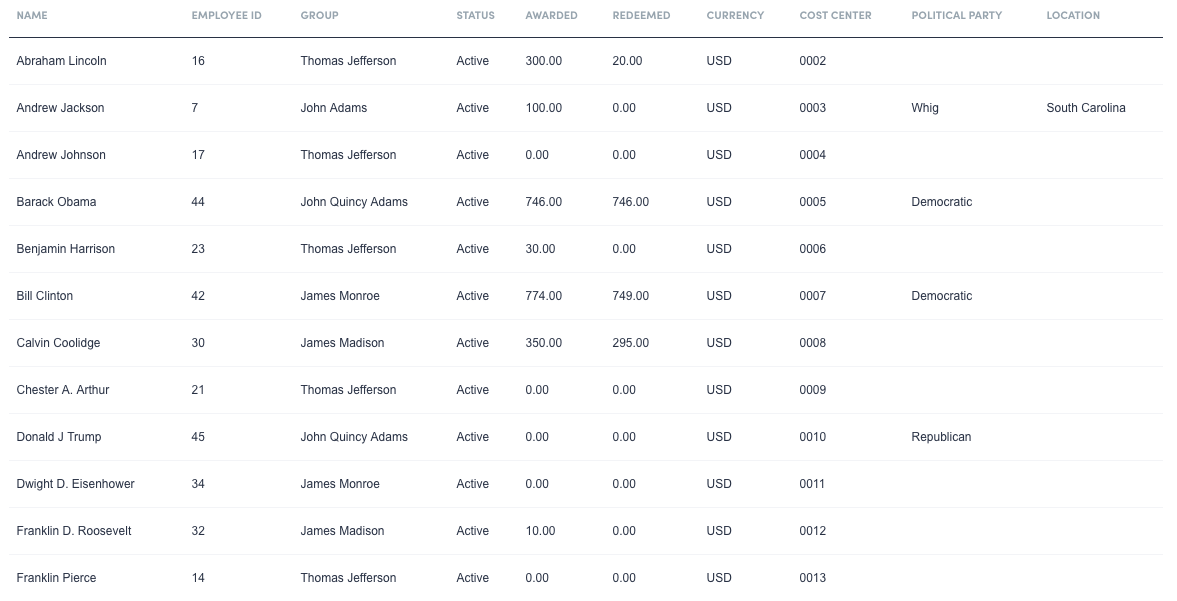Sort by the POLITICAL PARTY column
Viewport: 1177px width, 601px height.
pyautogui.click(x=956, y=15)
